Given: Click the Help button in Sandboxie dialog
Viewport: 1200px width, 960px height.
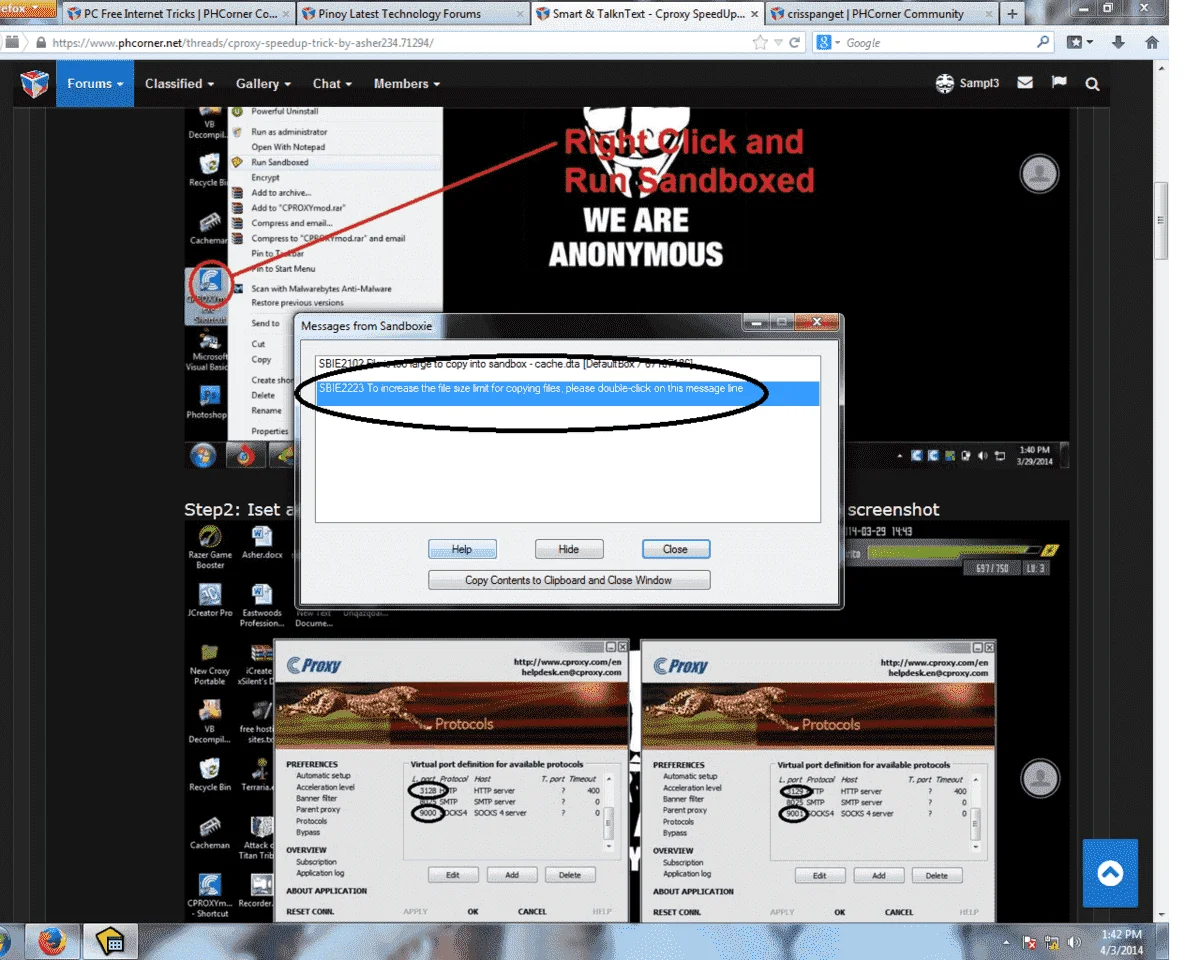Looking at the screenshot, I should tap(461, 549).
